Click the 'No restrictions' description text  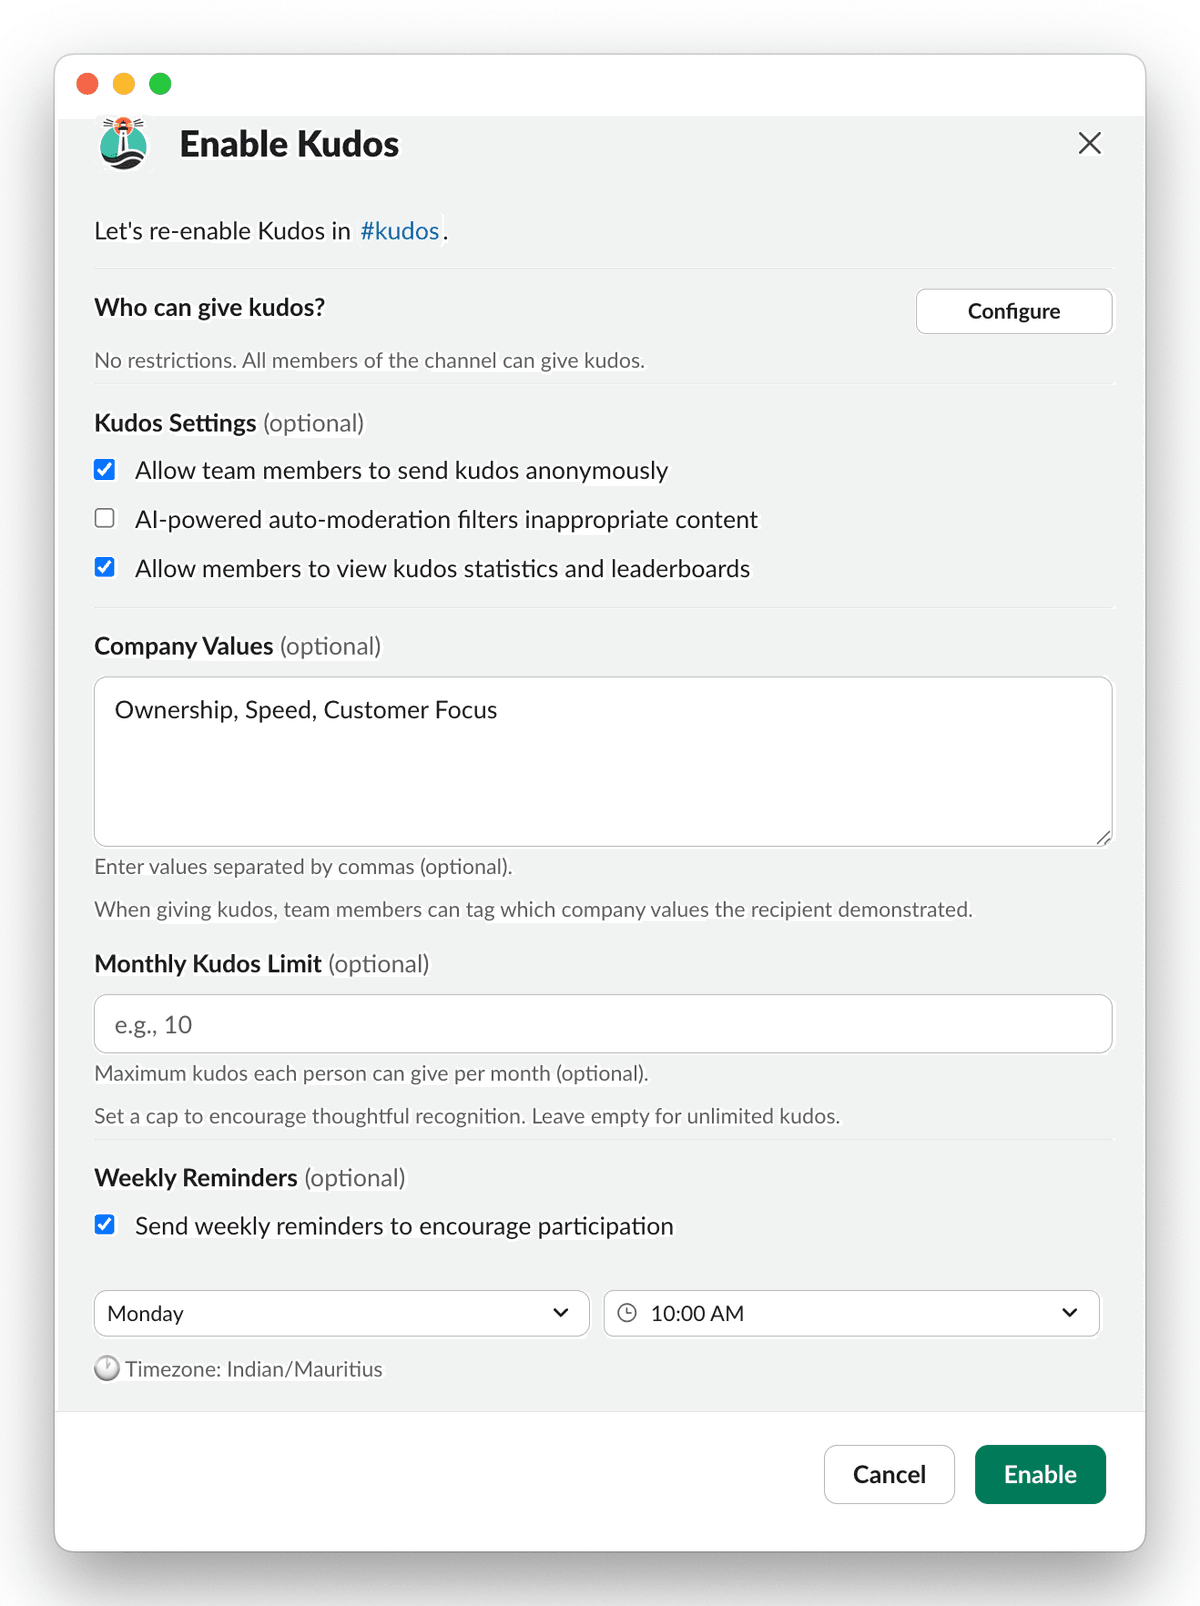[370, 360]
